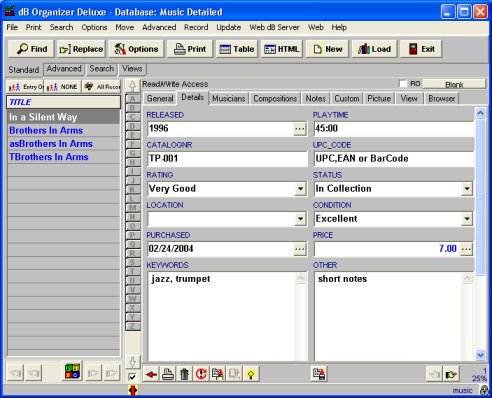
Task: Expand the STATUS dropdown
Action: [467, 189]
